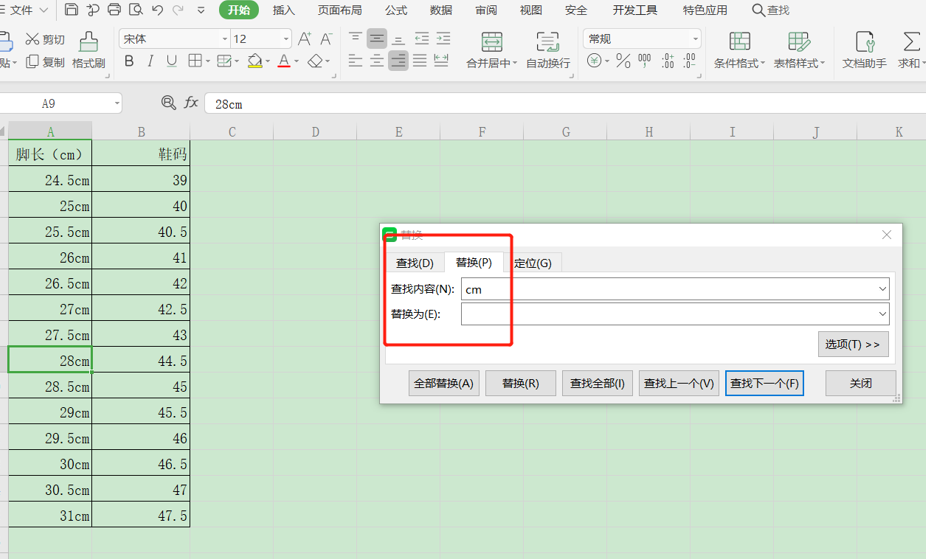Toggle left text alignment
The height and width of the screenshot is (559, 926).
click(x=355, y=60)
